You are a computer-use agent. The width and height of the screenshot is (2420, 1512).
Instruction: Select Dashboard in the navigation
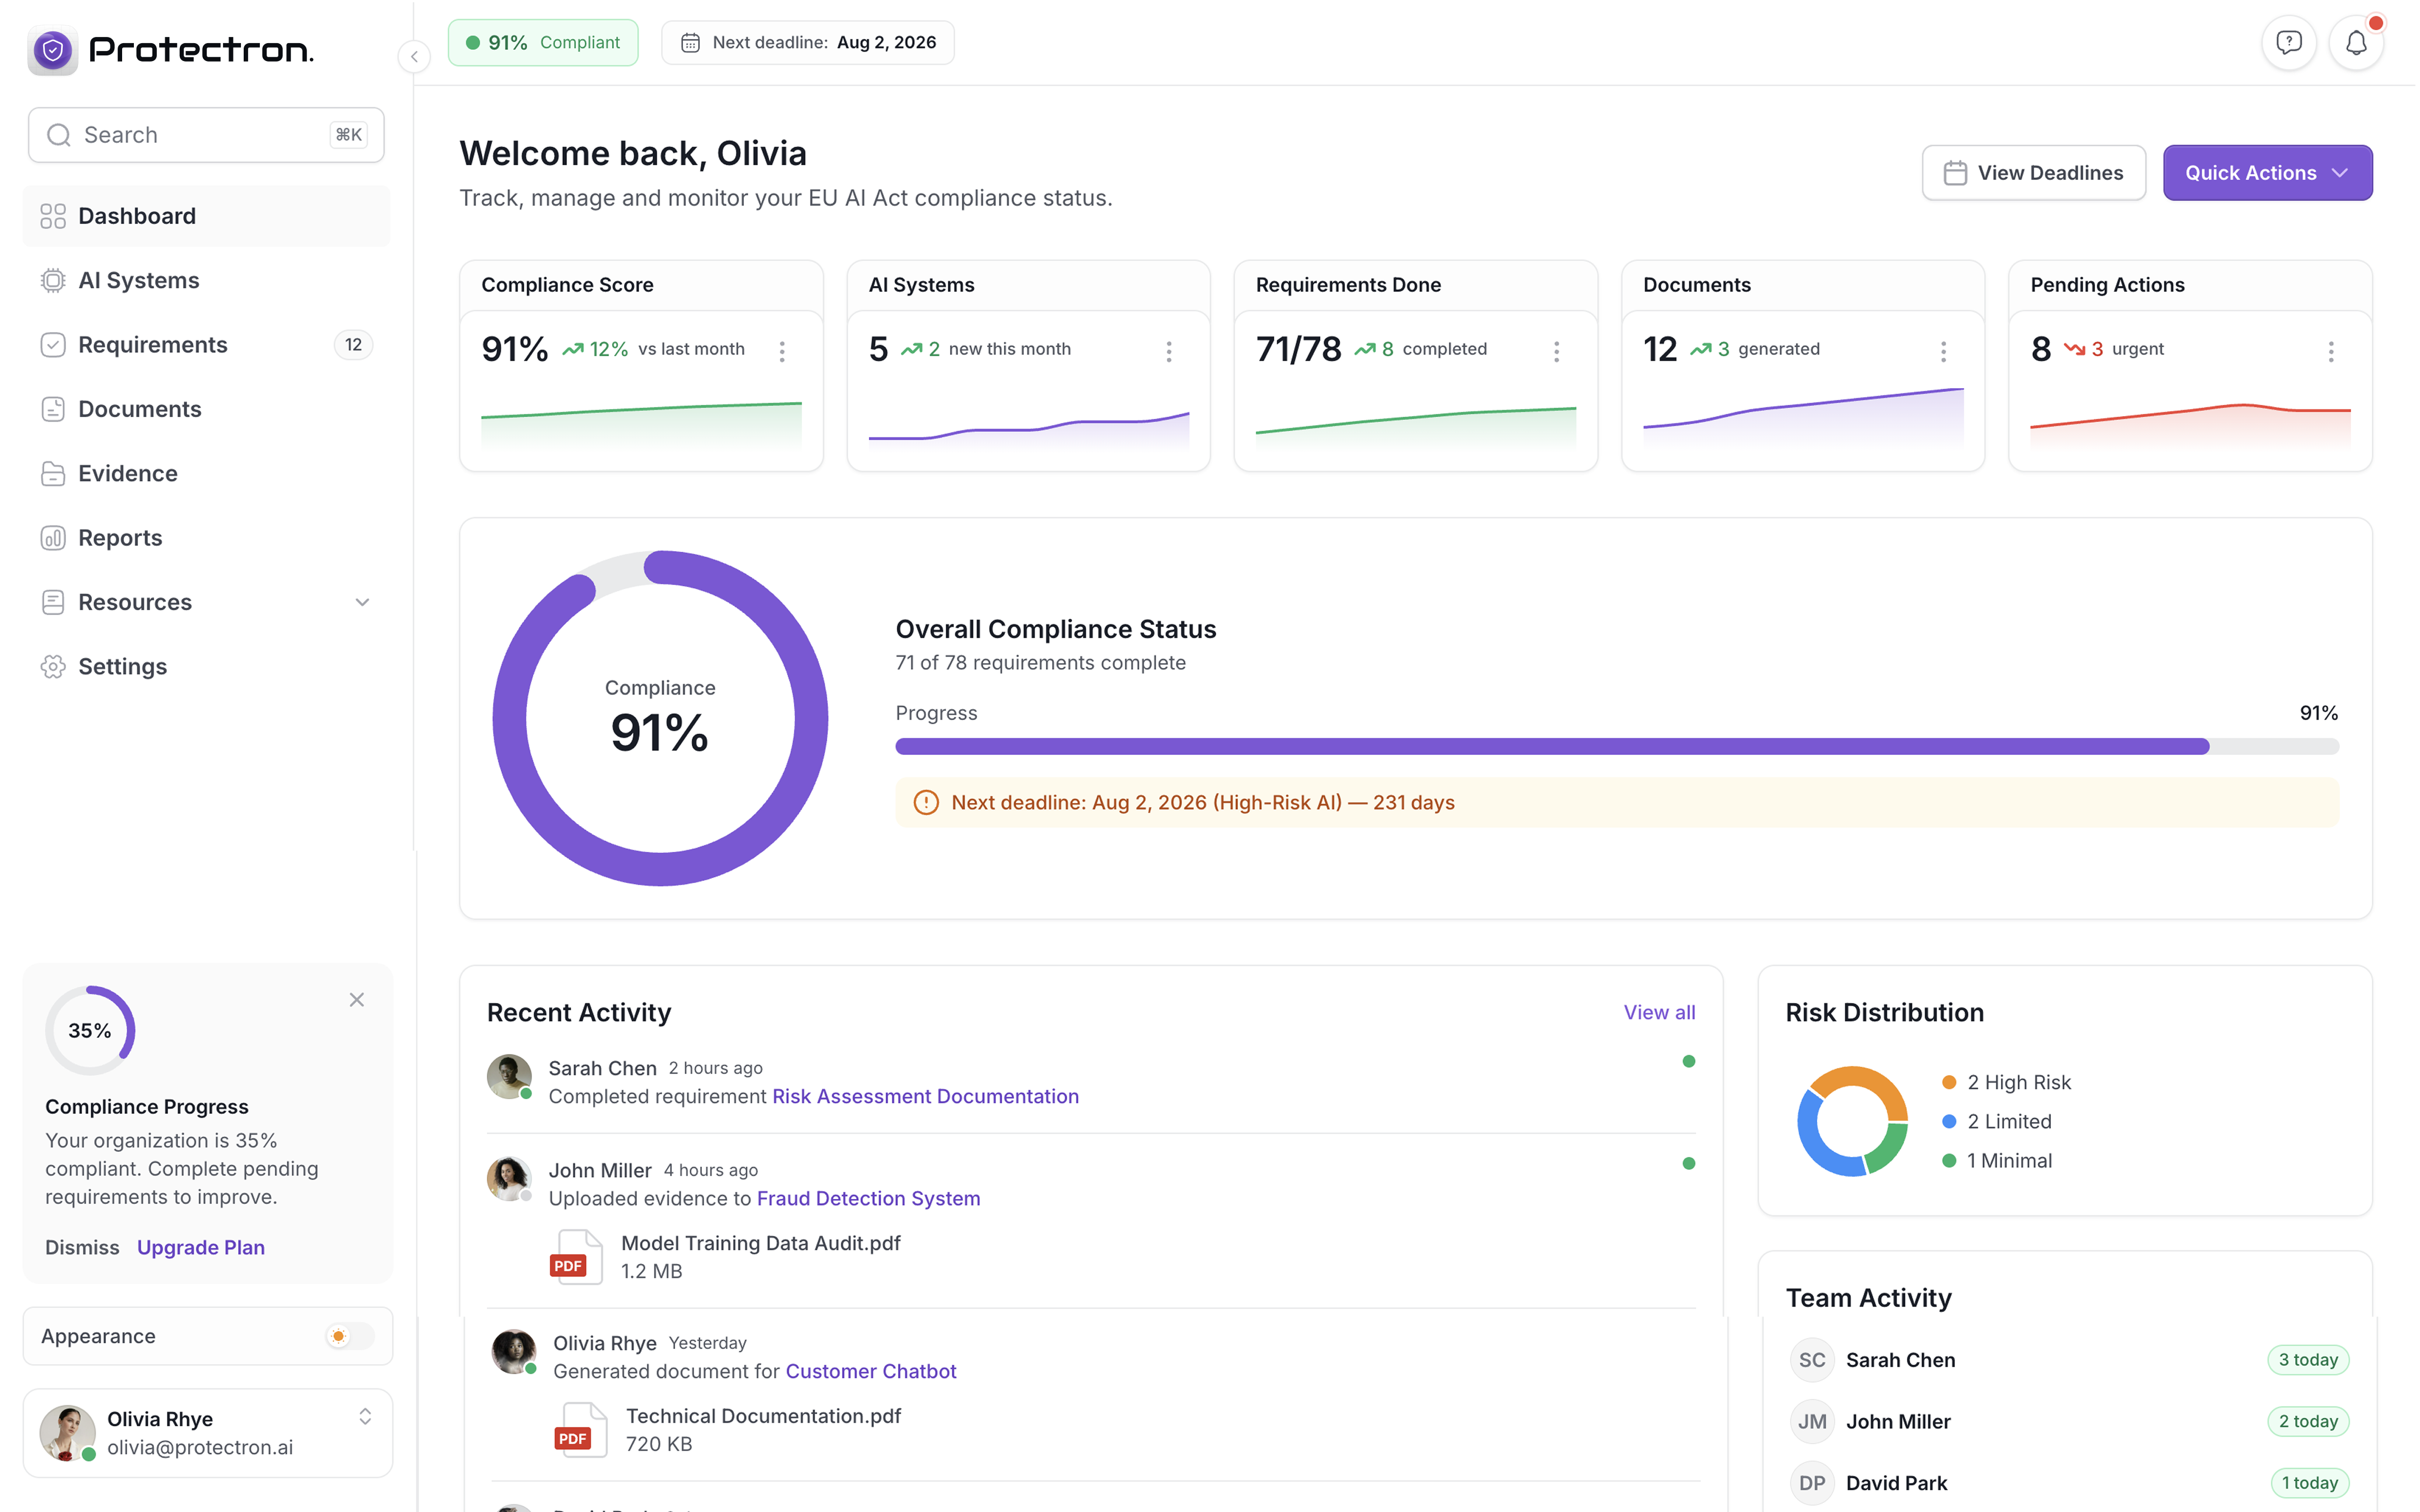pyautogui.click(x=136, y=216)
